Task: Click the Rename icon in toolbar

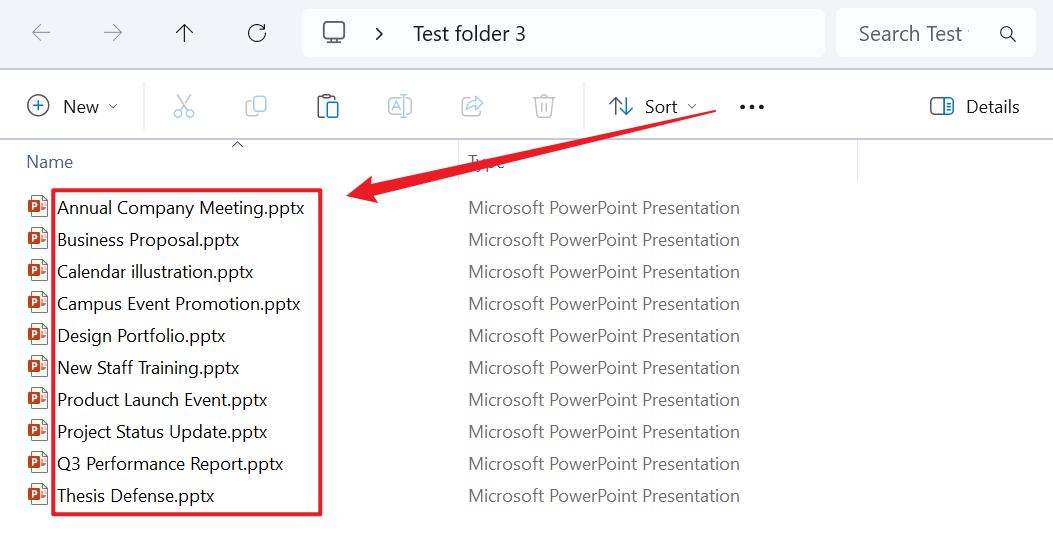Action: pos(400,106)
